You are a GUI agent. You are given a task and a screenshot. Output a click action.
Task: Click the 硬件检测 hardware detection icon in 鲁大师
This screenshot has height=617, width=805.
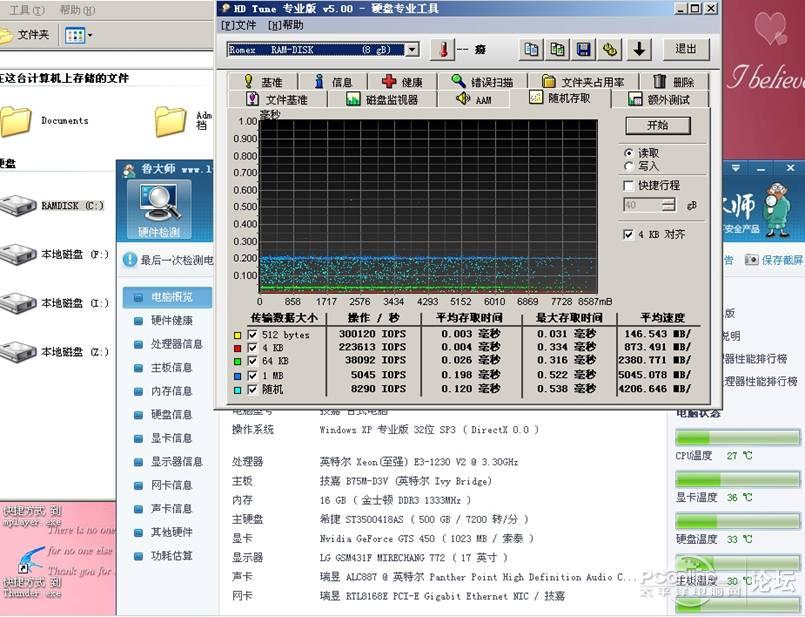[159, 209]
